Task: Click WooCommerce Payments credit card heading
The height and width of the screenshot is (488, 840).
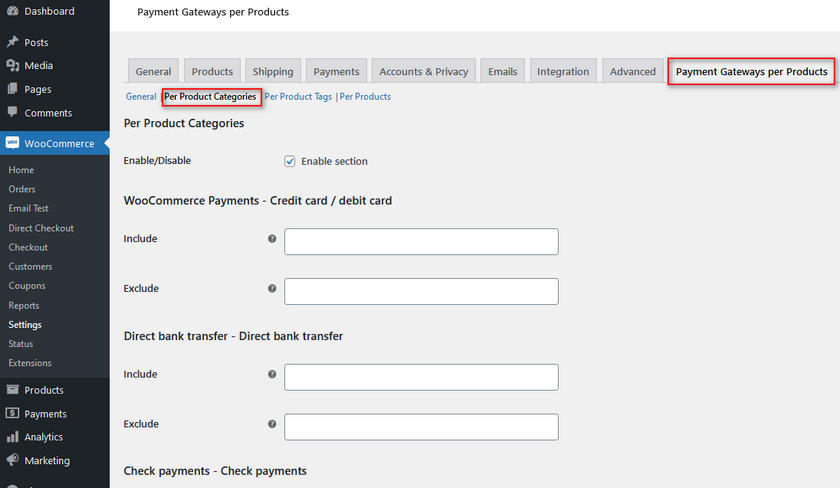Action: 258,200
